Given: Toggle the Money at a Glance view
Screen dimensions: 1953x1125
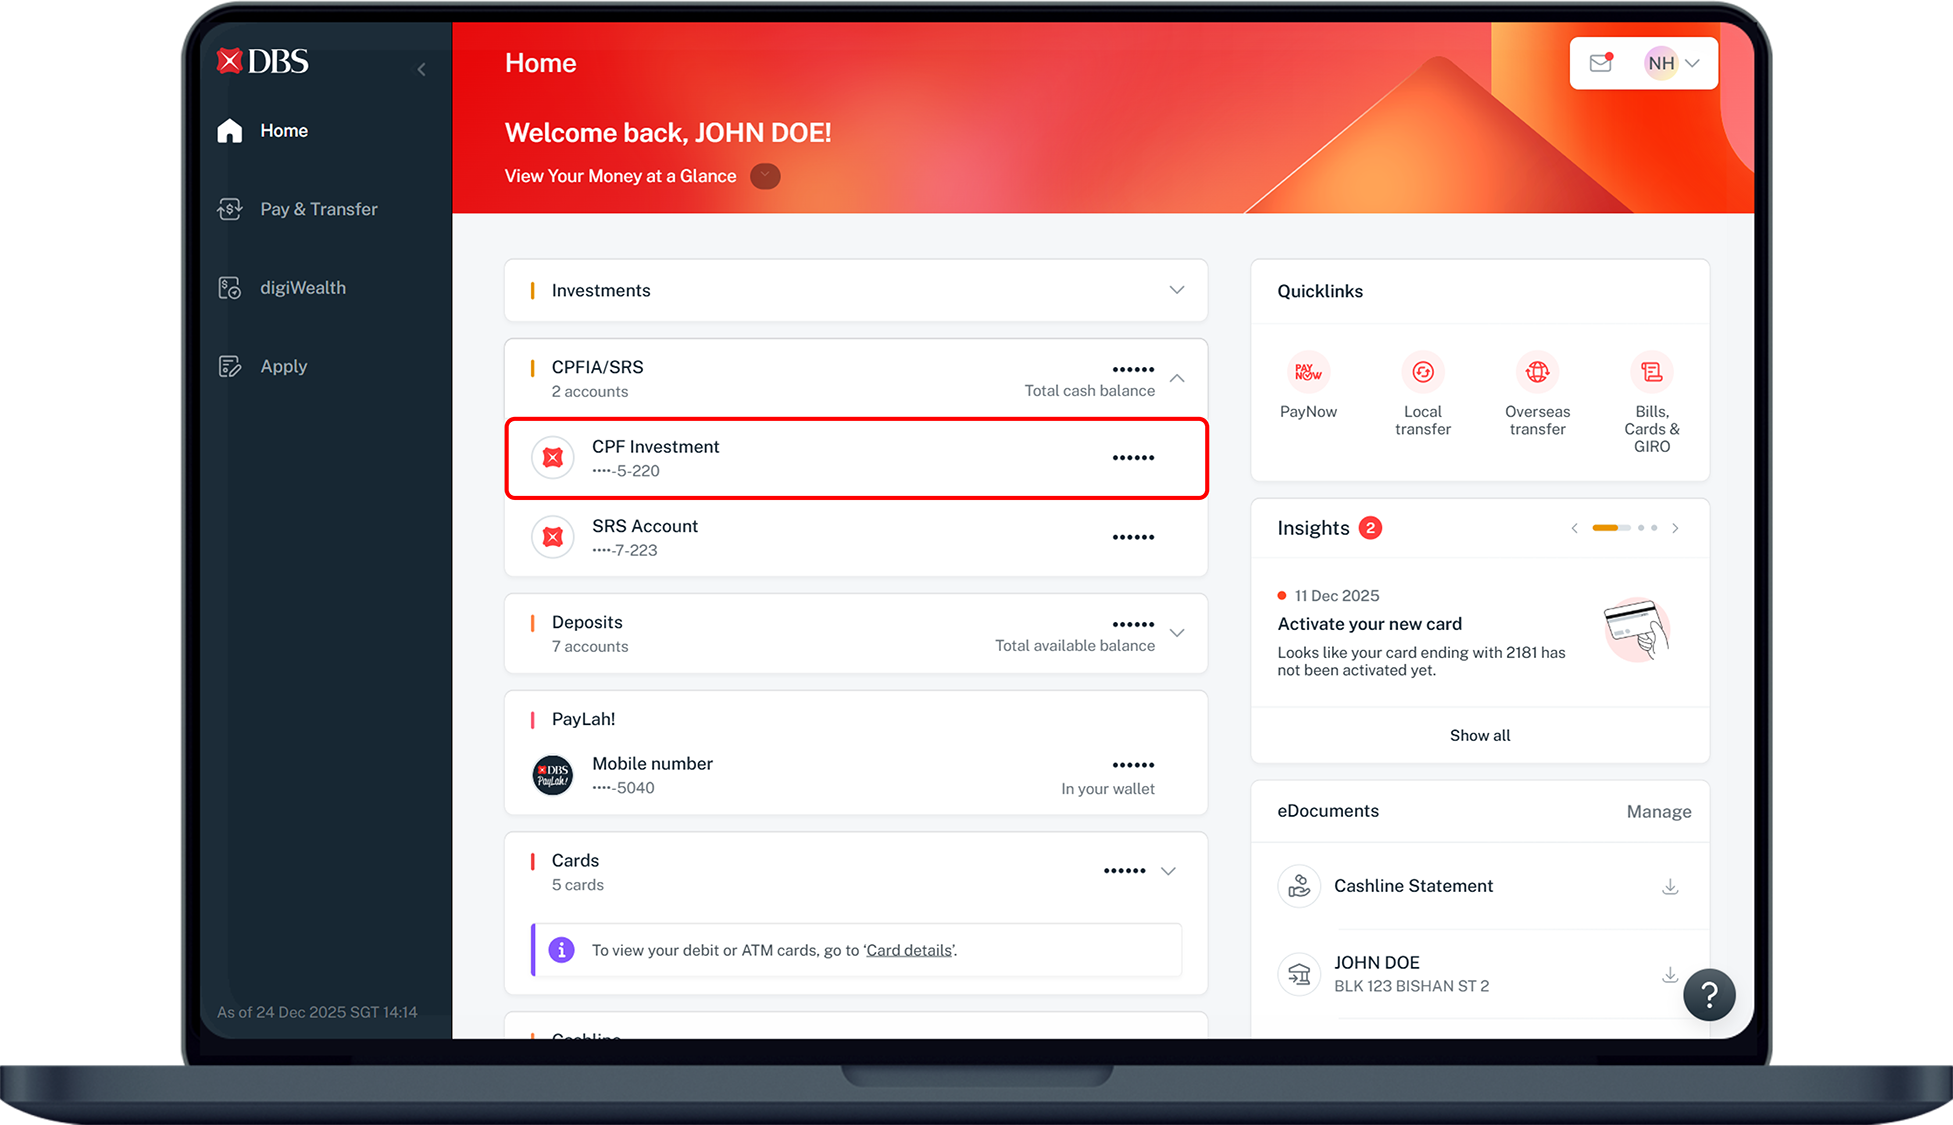Looking at the screenshot, I should (x=765, y=176).
